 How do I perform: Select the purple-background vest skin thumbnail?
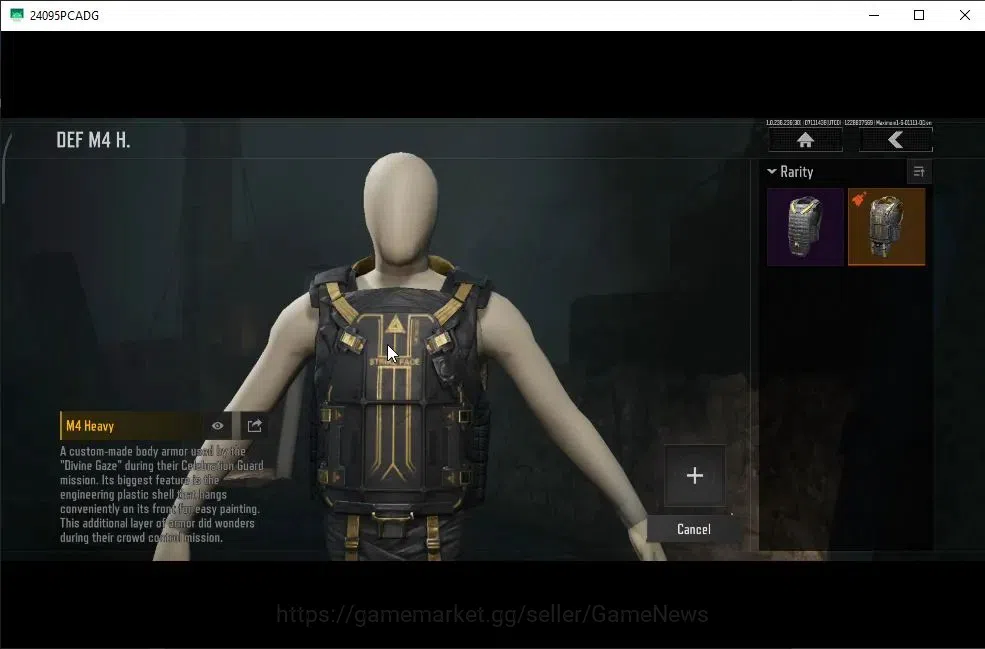click(x=805, y=227)
